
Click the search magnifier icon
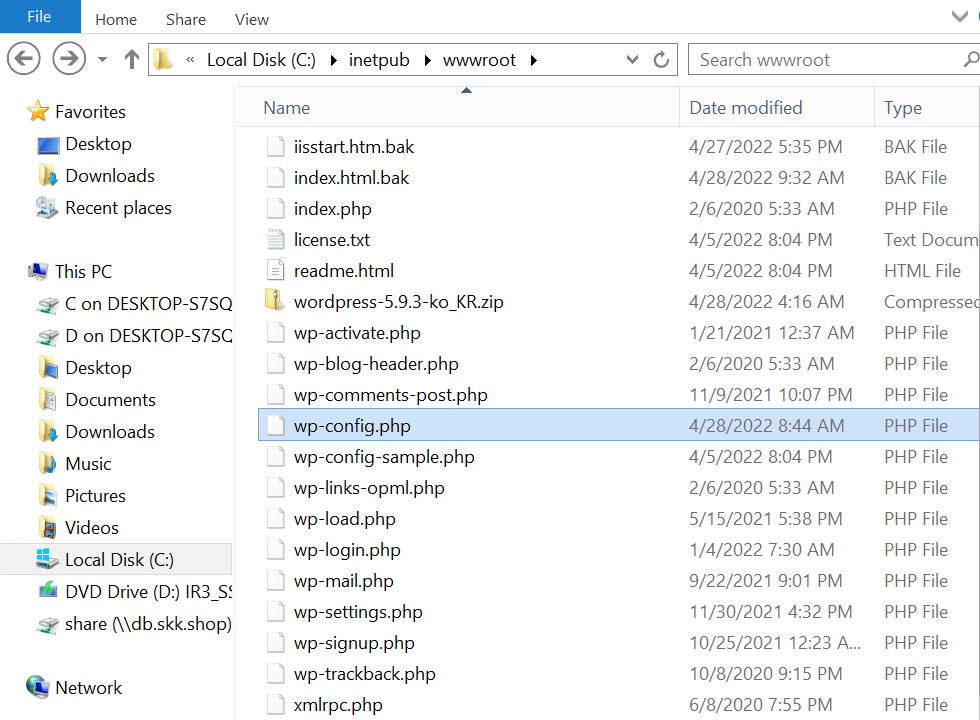pos(971,59)
